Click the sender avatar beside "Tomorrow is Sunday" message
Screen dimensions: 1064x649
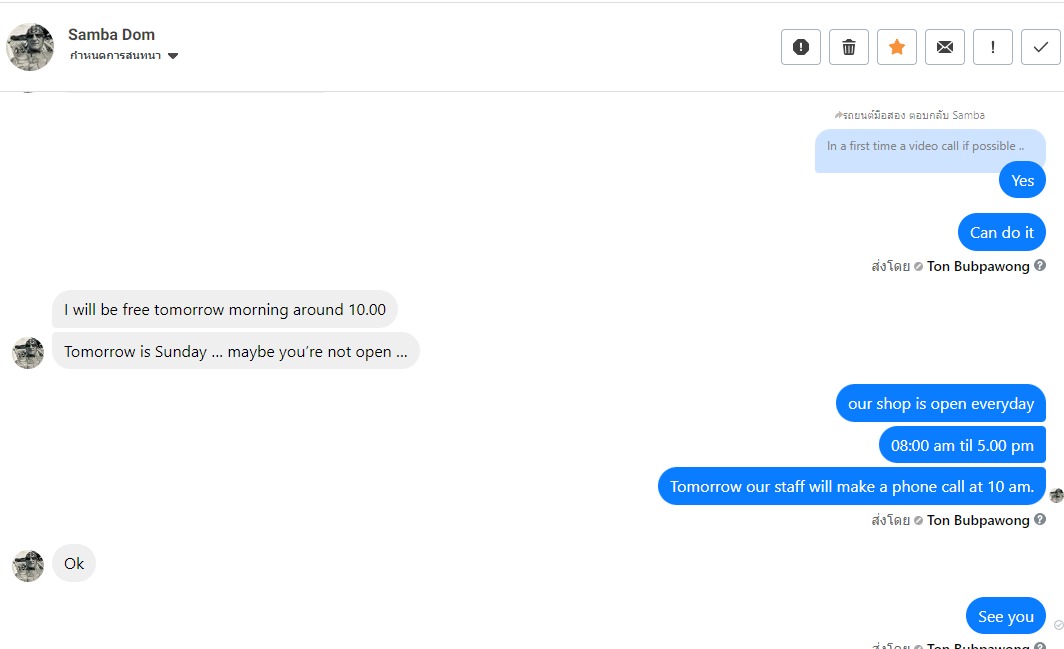click(28, 352)
